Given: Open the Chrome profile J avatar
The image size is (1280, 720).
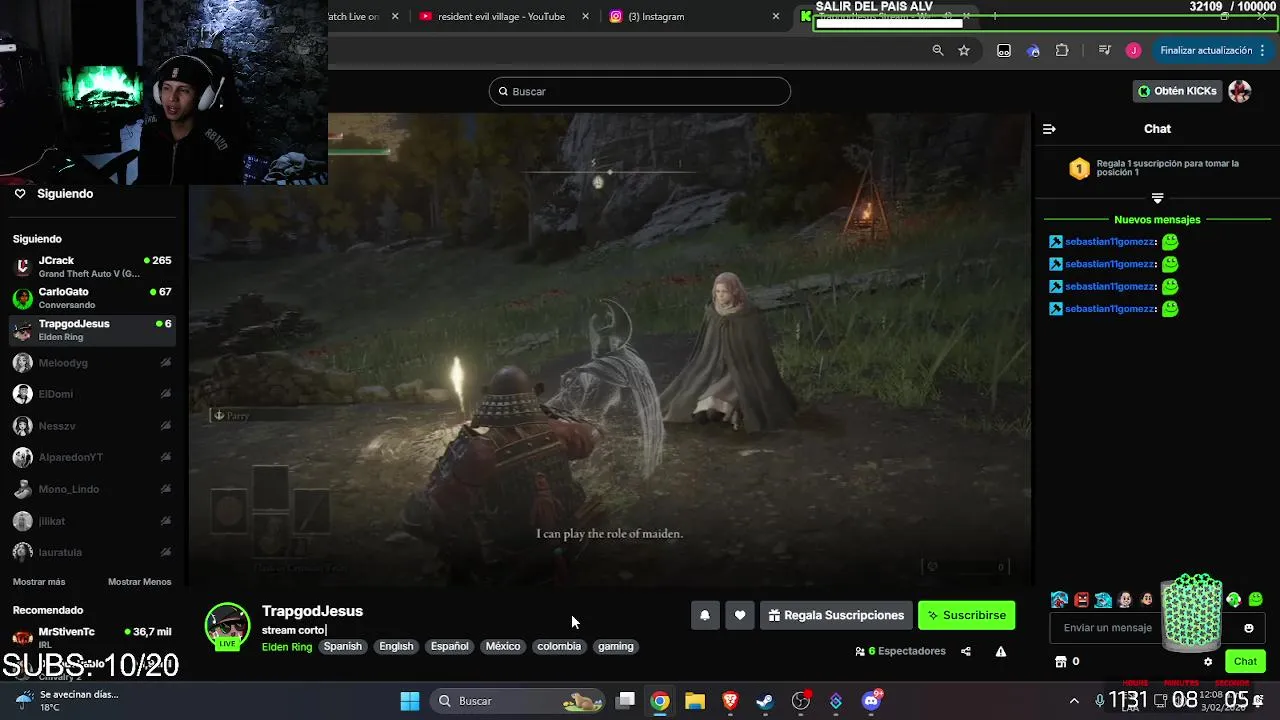Looking at the screenshot, I should (x=1133, y=50).
